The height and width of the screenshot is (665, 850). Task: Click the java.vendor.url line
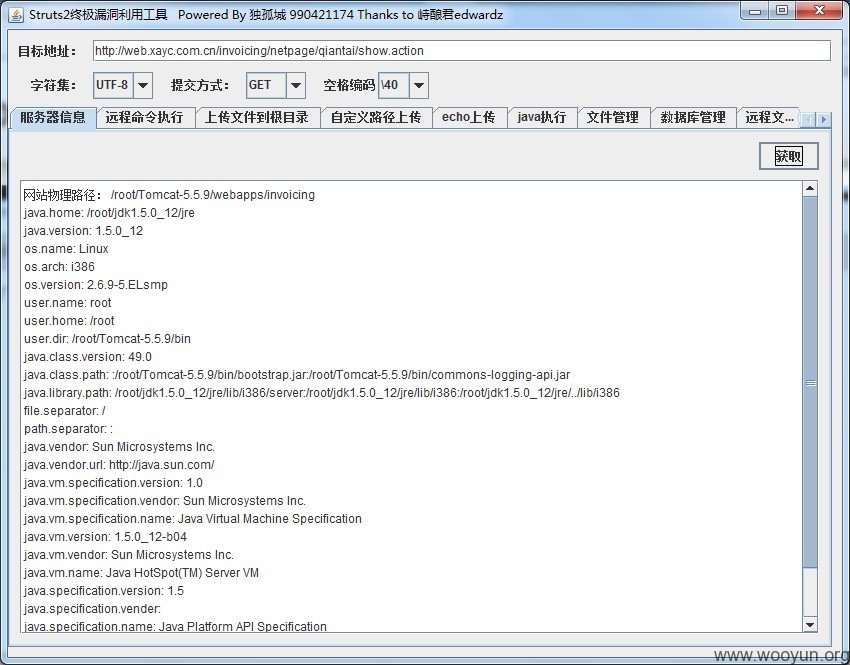tap(119, 464)
